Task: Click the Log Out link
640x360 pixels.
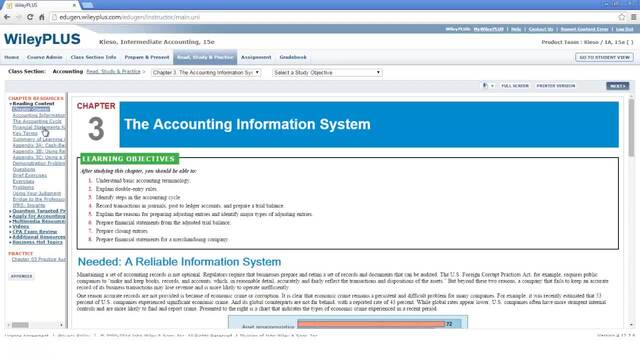Action: (x=624, y=29)
